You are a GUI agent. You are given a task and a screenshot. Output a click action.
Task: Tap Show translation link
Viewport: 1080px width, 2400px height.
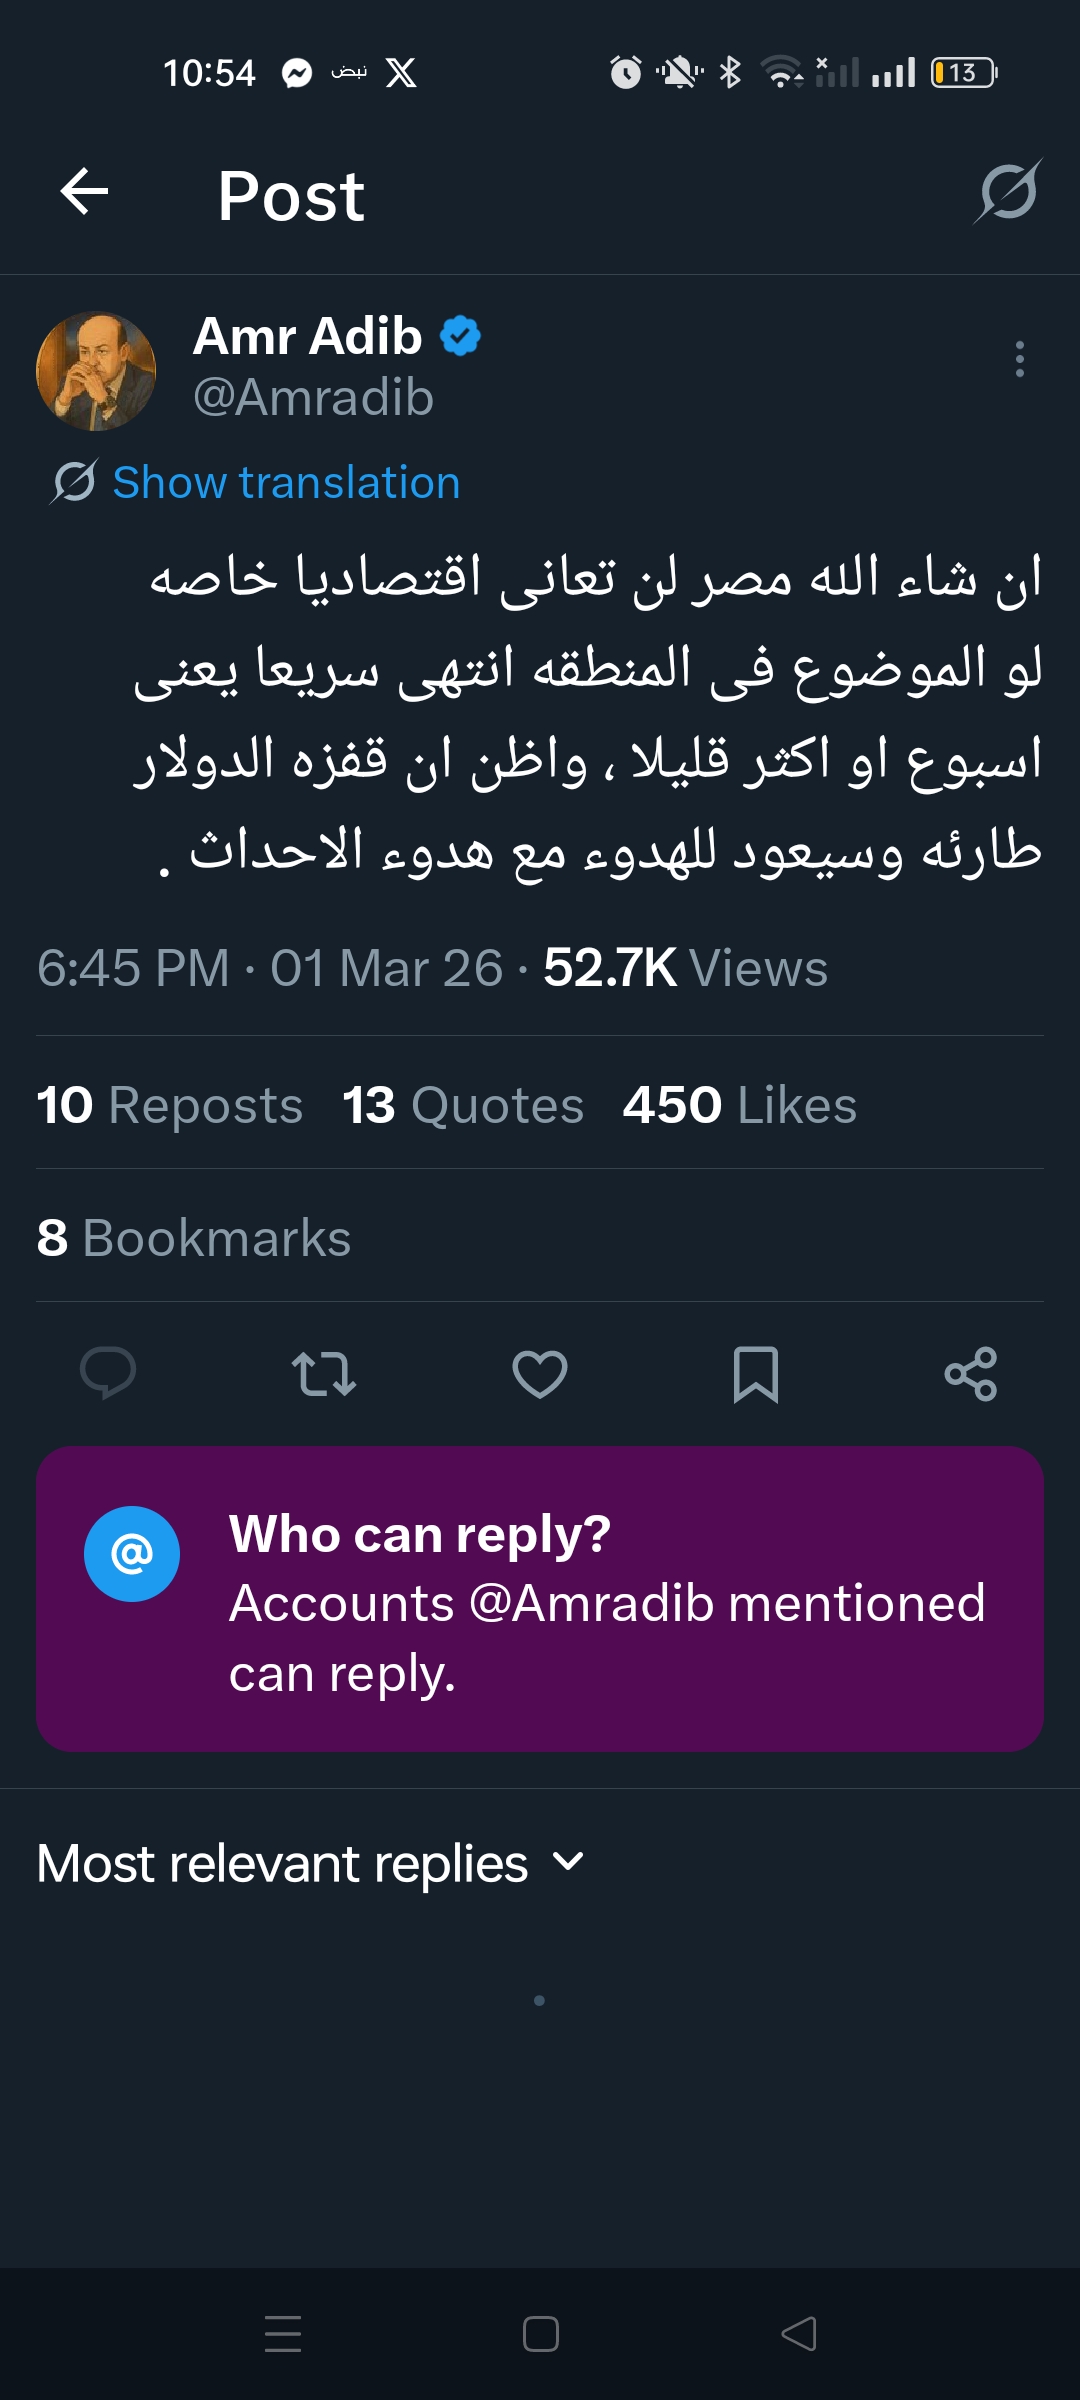[x=286, y=483]
